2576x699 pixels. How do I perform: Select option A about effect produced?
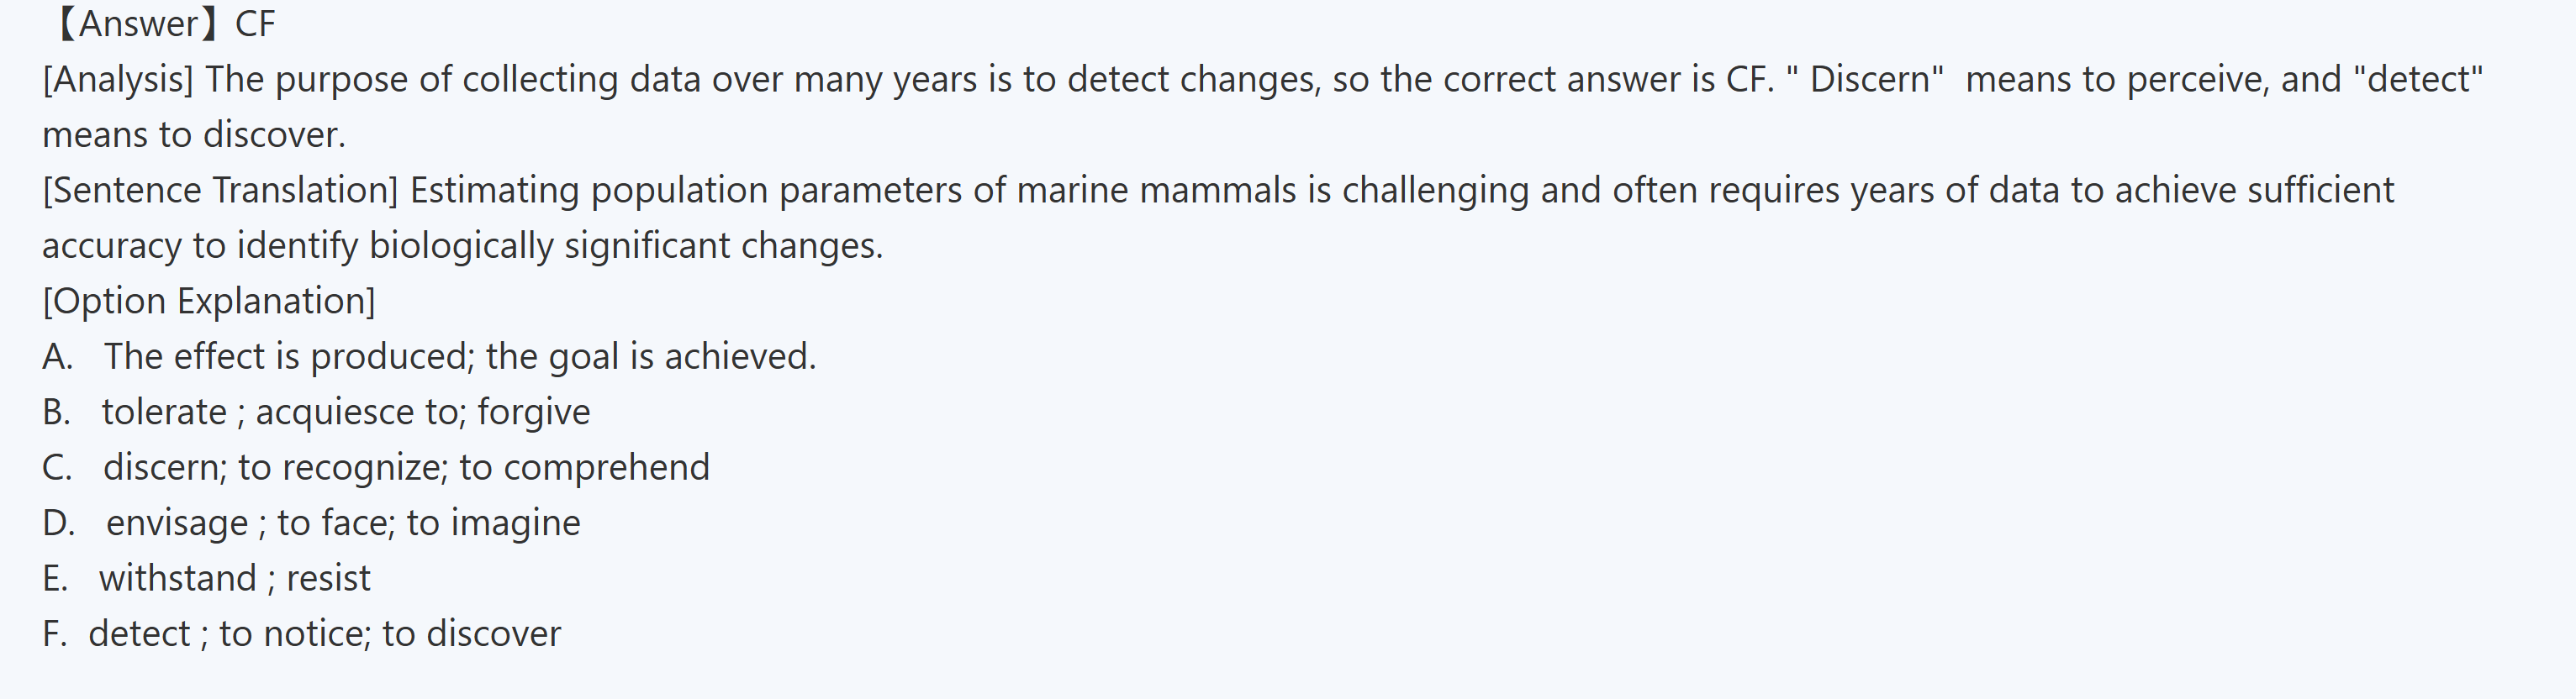430,357
